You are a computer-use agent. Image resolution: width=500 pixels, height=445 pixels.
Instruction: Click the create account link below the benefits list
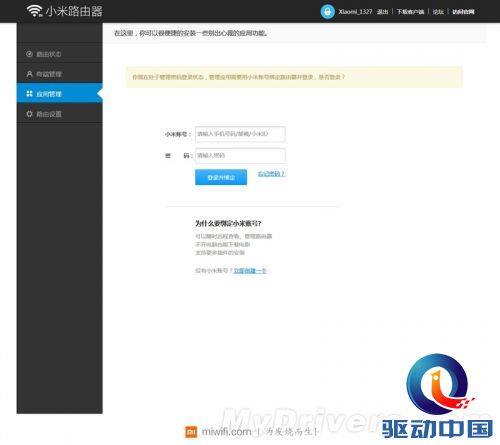coord(250,271)
